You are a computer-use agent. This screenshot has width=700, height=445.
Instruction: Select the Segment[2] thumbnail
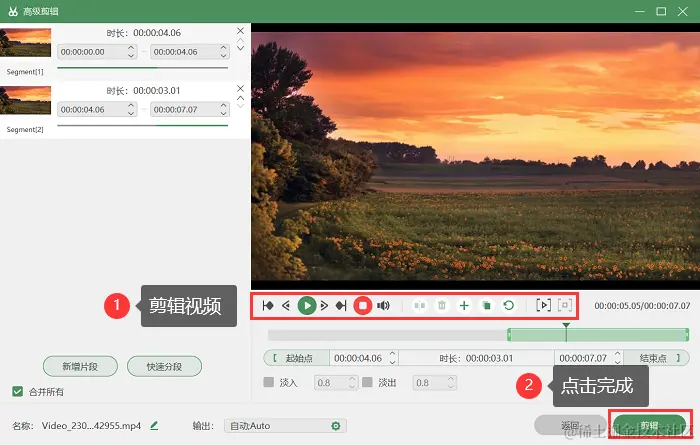point(25,100)
